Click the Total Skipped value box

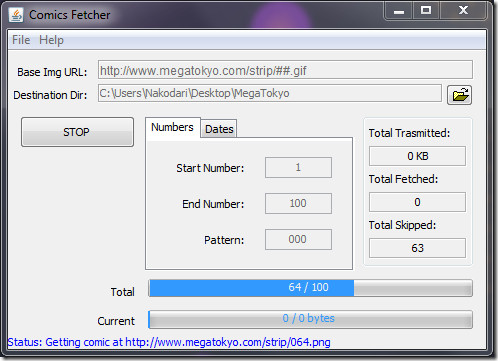(x=417, y=248)
